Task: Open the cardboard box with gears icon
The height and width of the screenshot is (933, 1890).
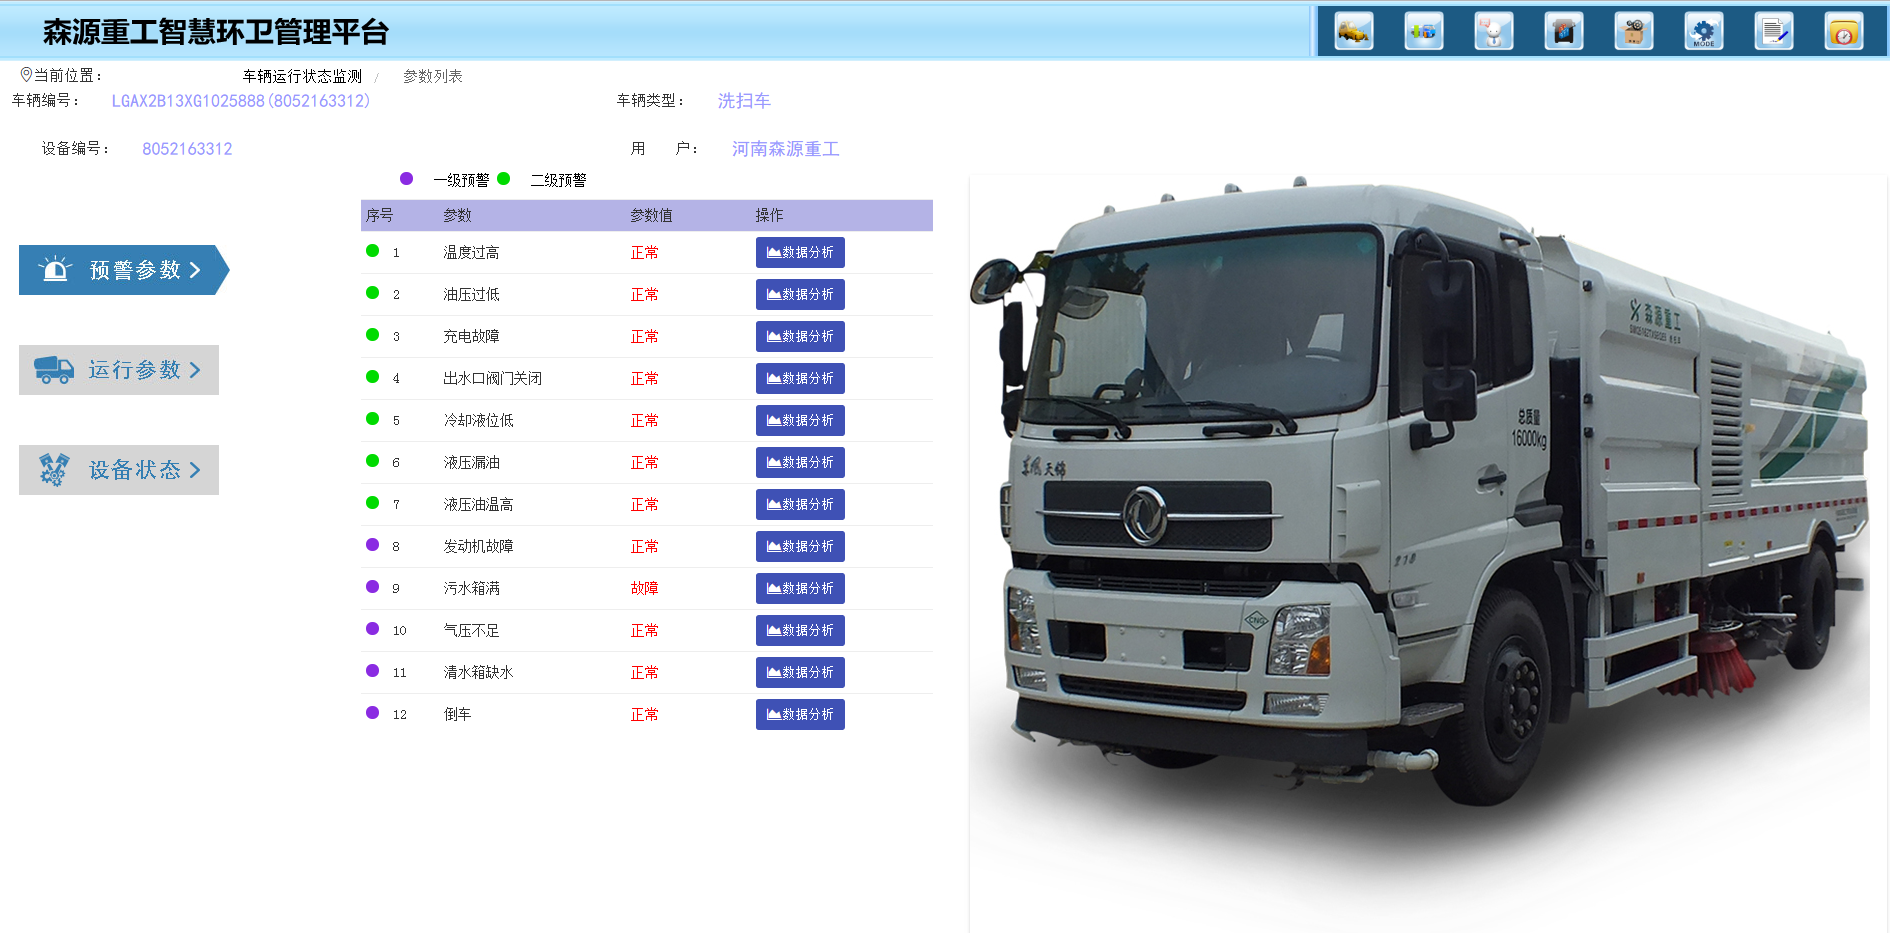Action: point(1633,32)
